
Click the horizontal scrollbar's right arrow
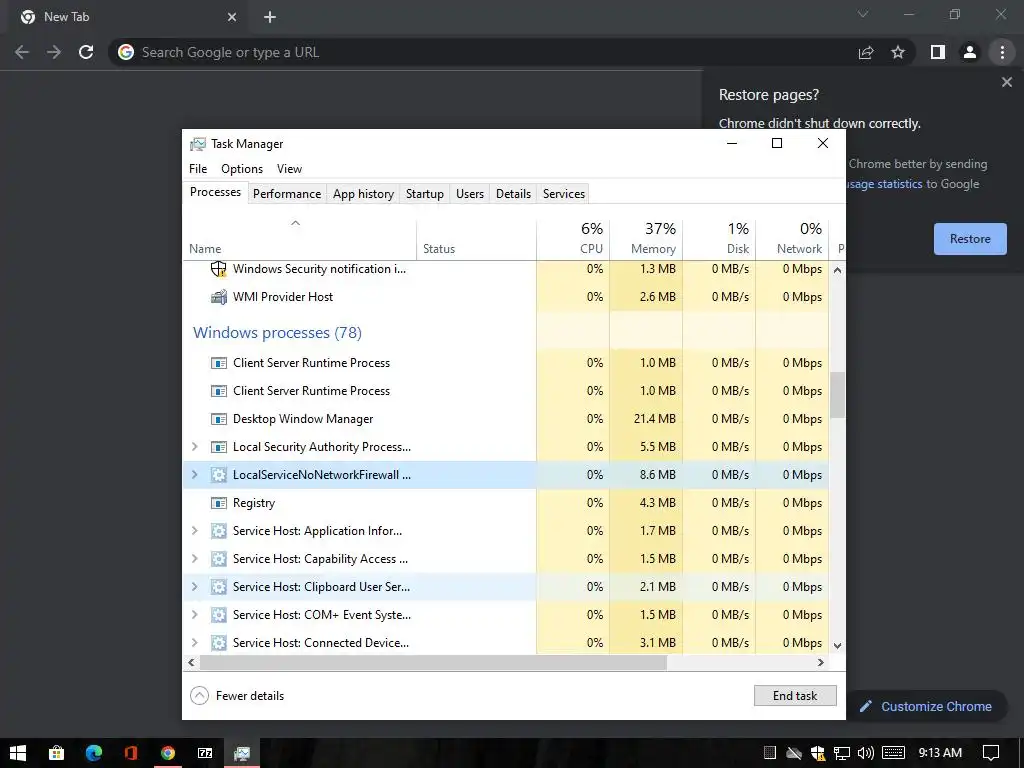pyautogui.click(x=821, y=662)
